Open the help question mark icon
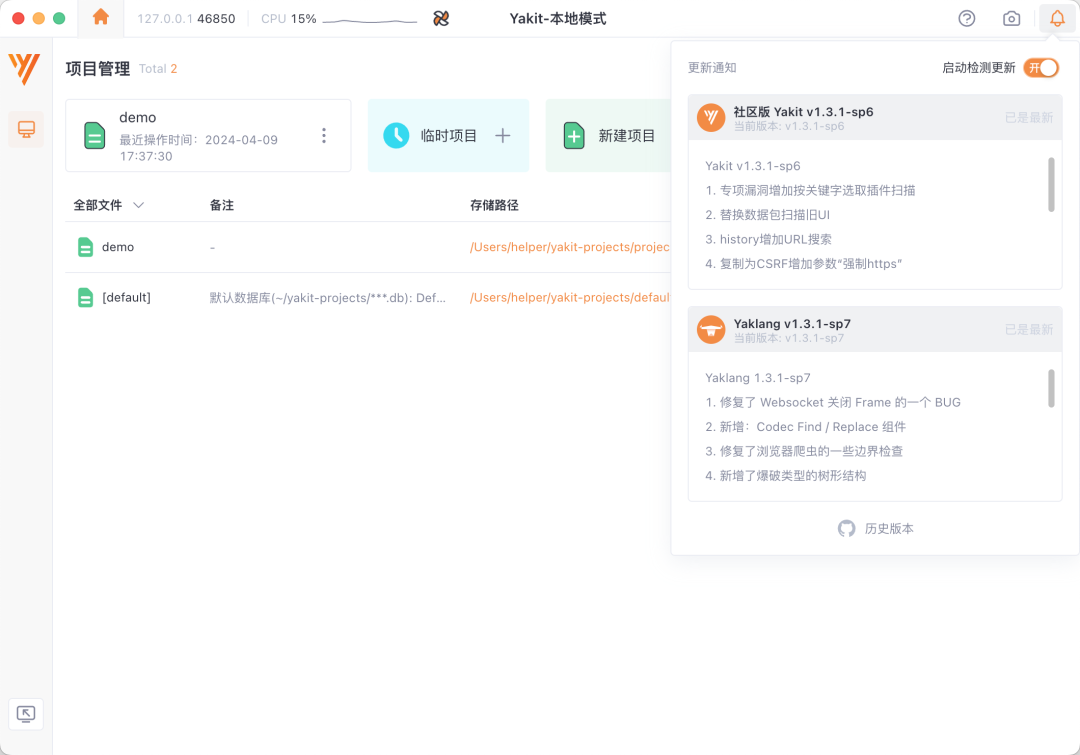This screenshot has height=755, width=1080. tap(966, 19)
